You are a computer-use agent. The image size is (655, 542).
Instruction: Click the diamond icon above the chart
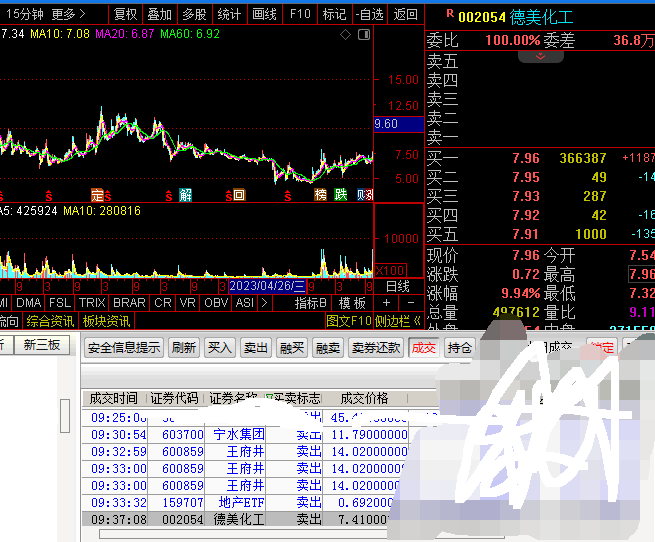(x=345, y=35)
